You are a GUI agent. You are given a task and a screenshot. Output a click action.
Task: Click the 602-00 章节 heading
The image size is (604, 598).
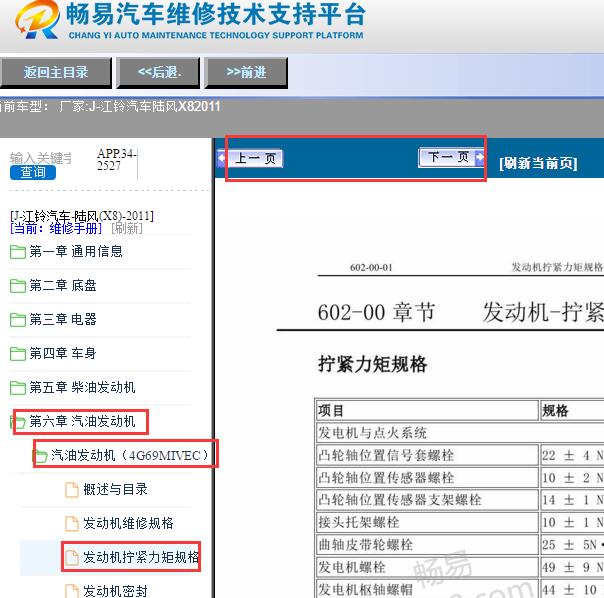click(x=376, y=312)
